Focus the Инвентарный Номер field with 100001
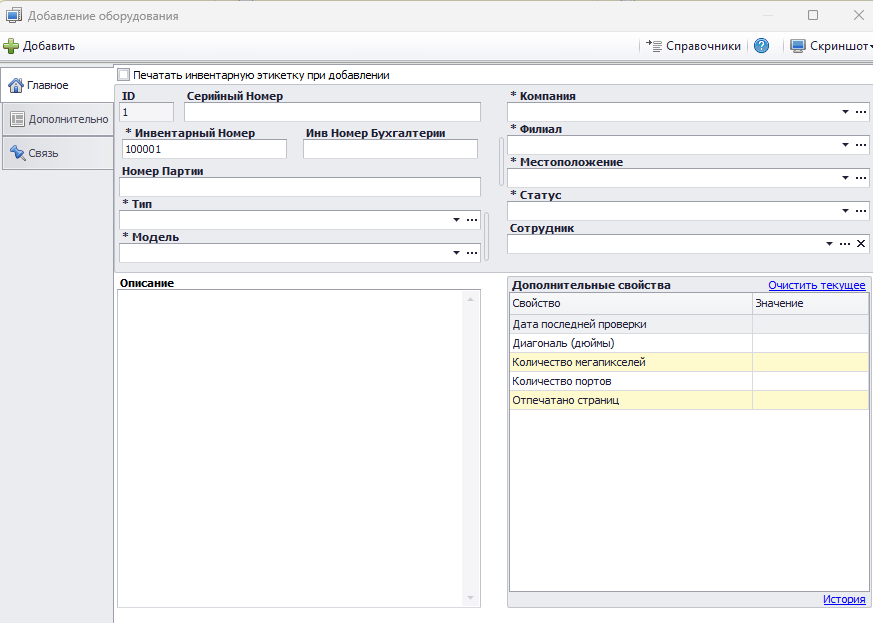 pos(204,149)
